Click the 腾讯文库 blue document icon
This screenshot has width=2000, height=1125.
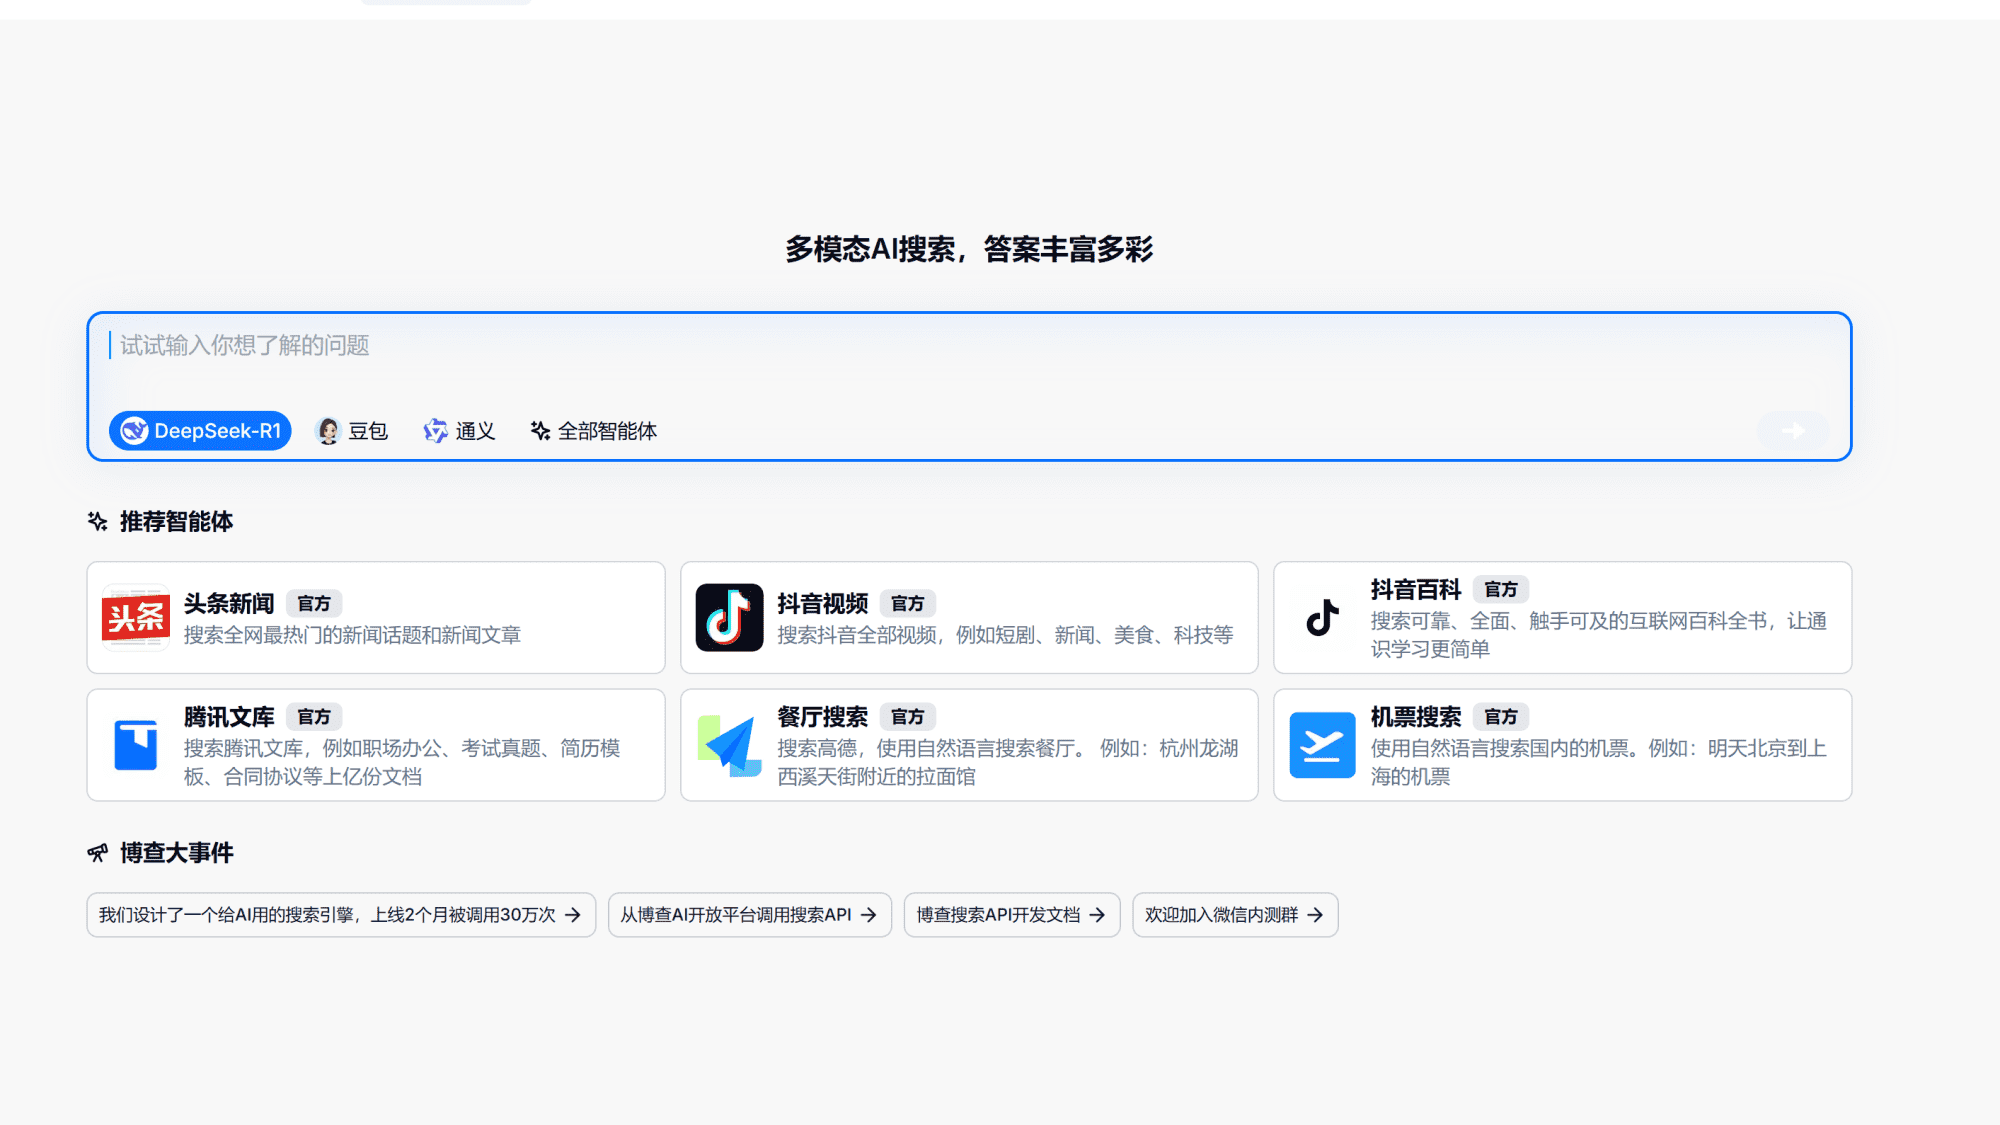(136, 745)
